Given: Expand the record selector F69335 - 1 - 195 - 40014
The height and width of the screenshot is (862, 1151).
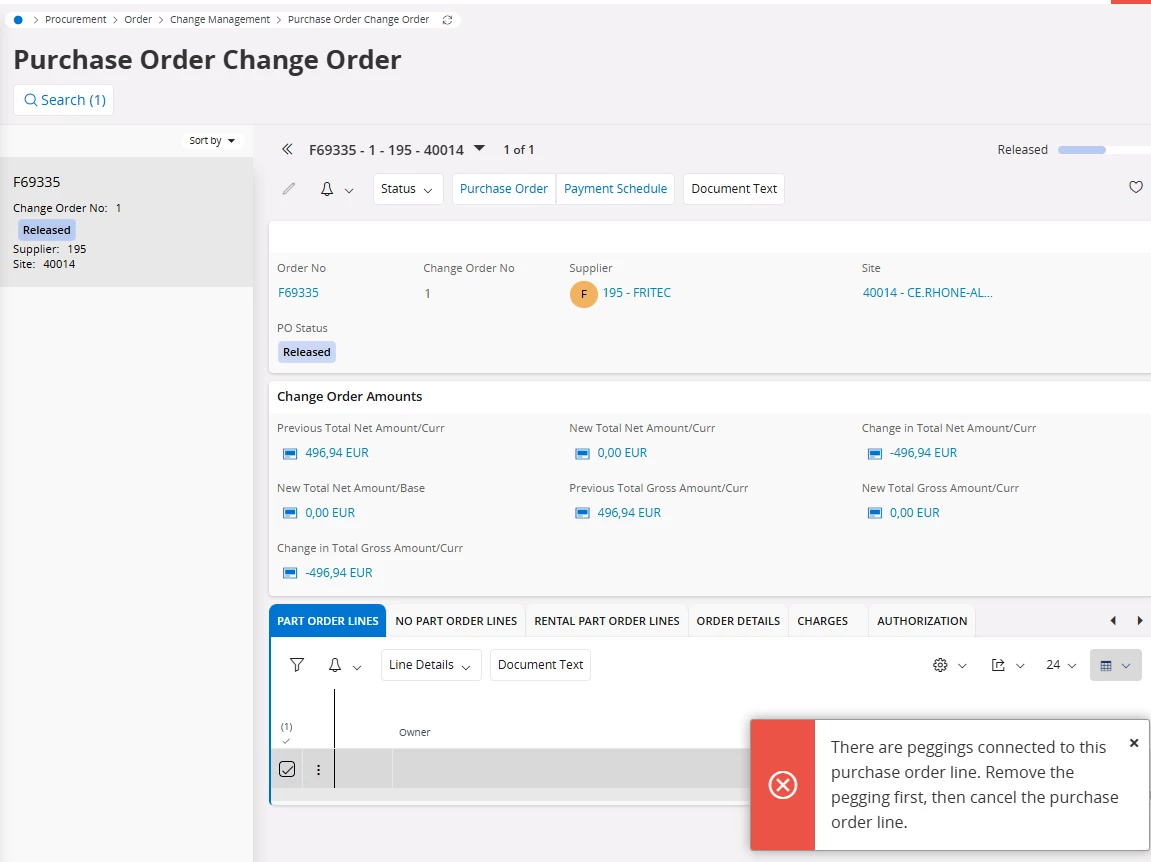Looking at the screenshot, I should tap(479, 148).
